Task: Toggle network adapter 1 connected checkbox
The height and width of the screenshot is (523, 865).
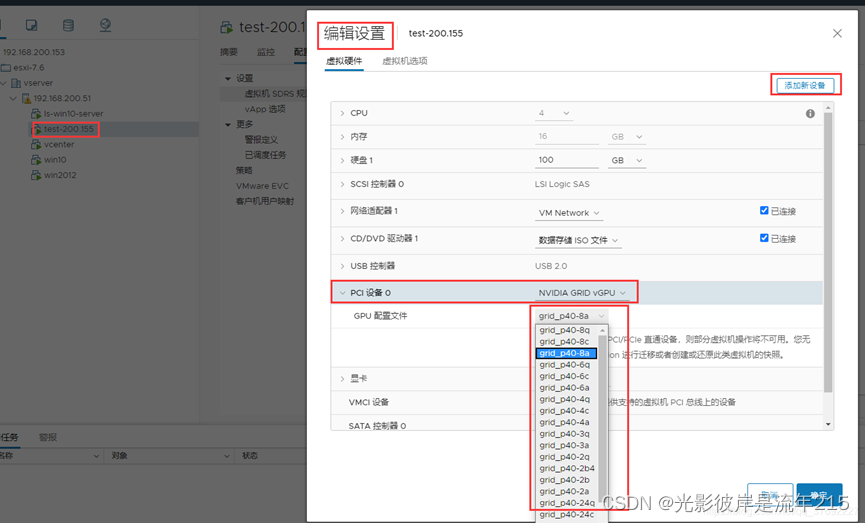Action: tap(763, 210)
